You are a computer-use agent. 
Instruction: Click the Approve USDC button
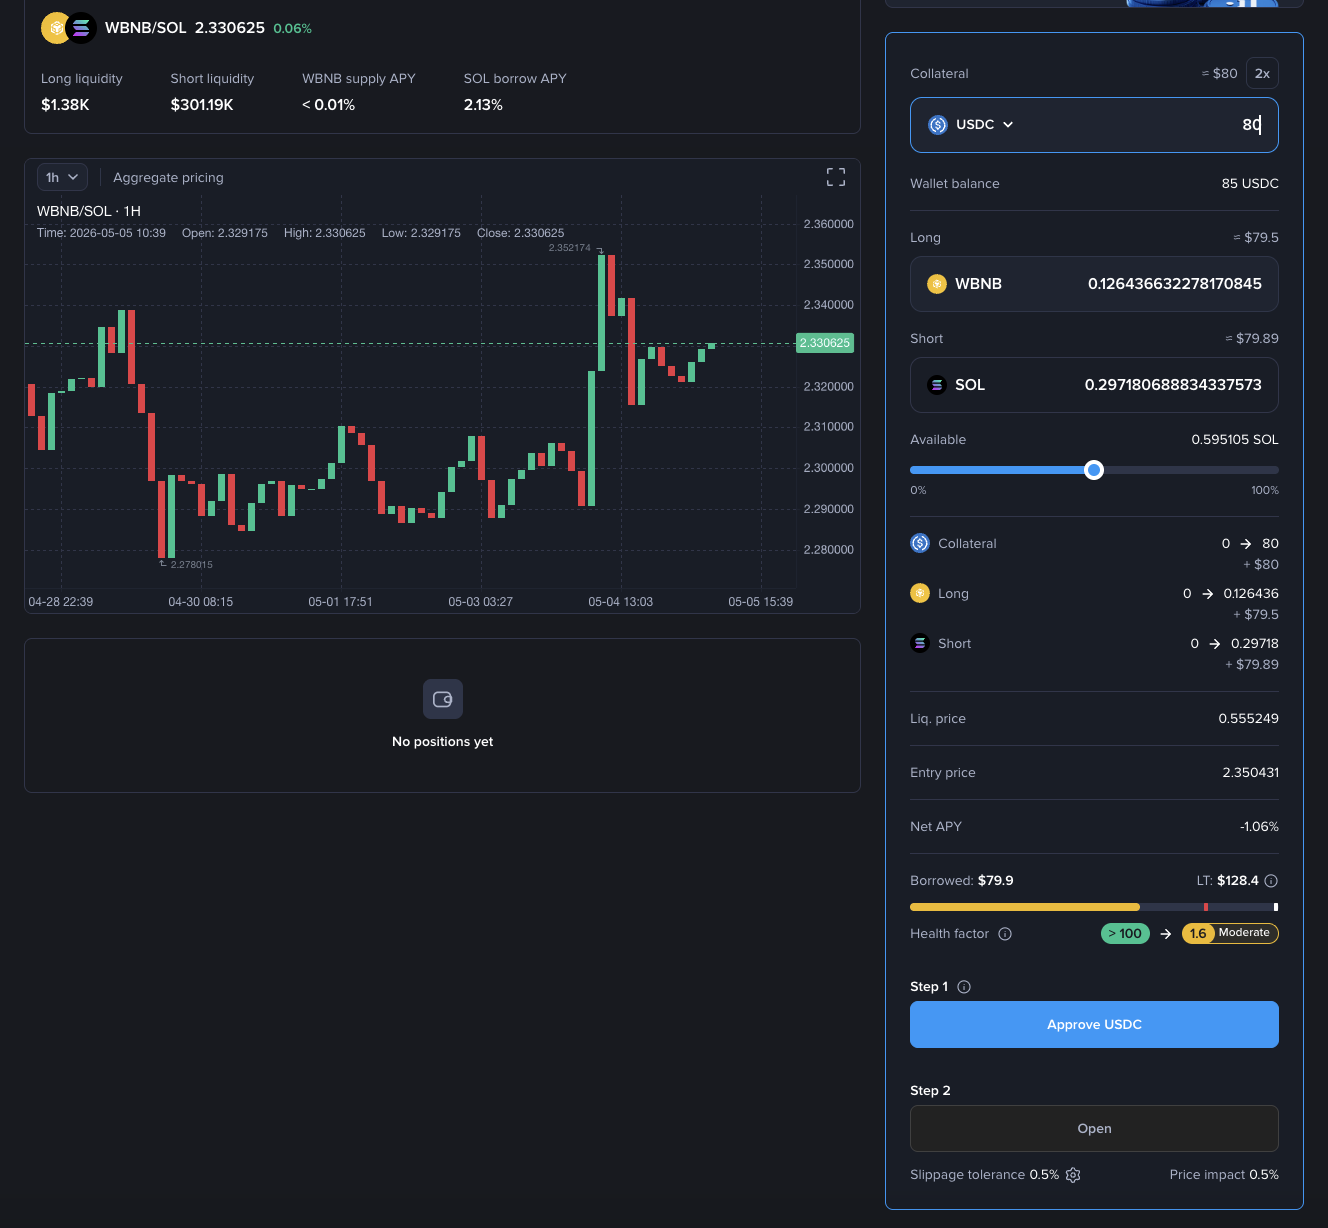(x=1094, y=1024)
